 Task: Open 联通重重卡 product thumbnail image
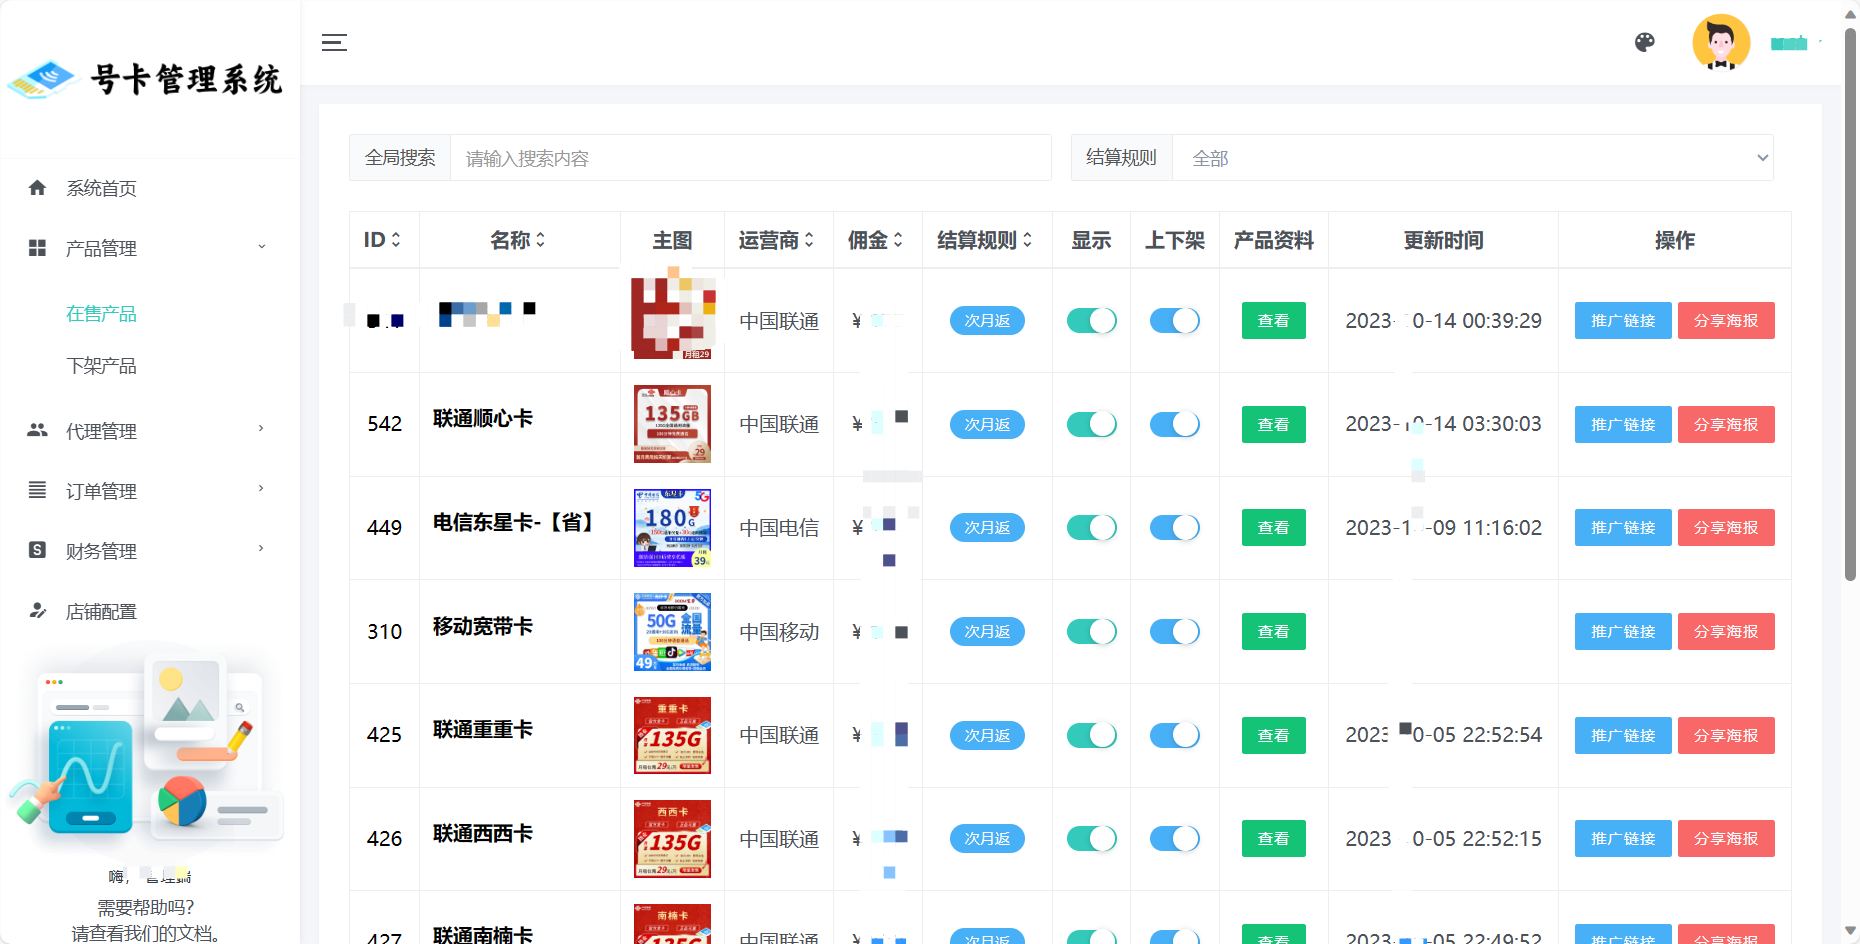[672, 735]
